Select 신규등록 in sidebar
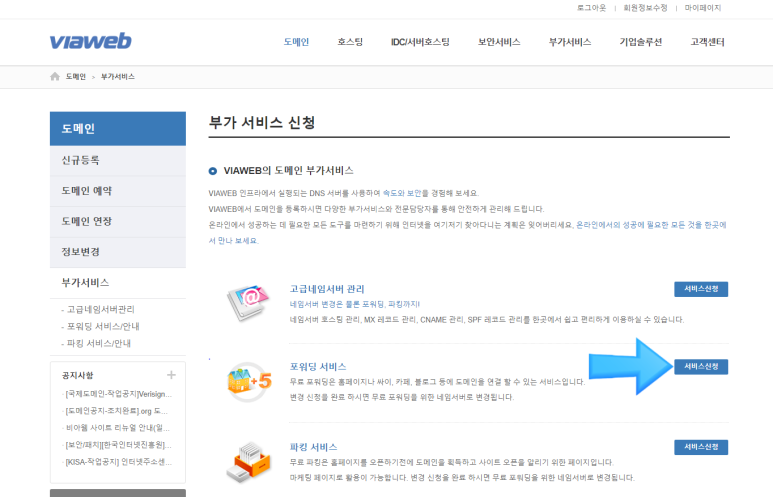Viewport: 773px width, 497px height. [118, 161]
